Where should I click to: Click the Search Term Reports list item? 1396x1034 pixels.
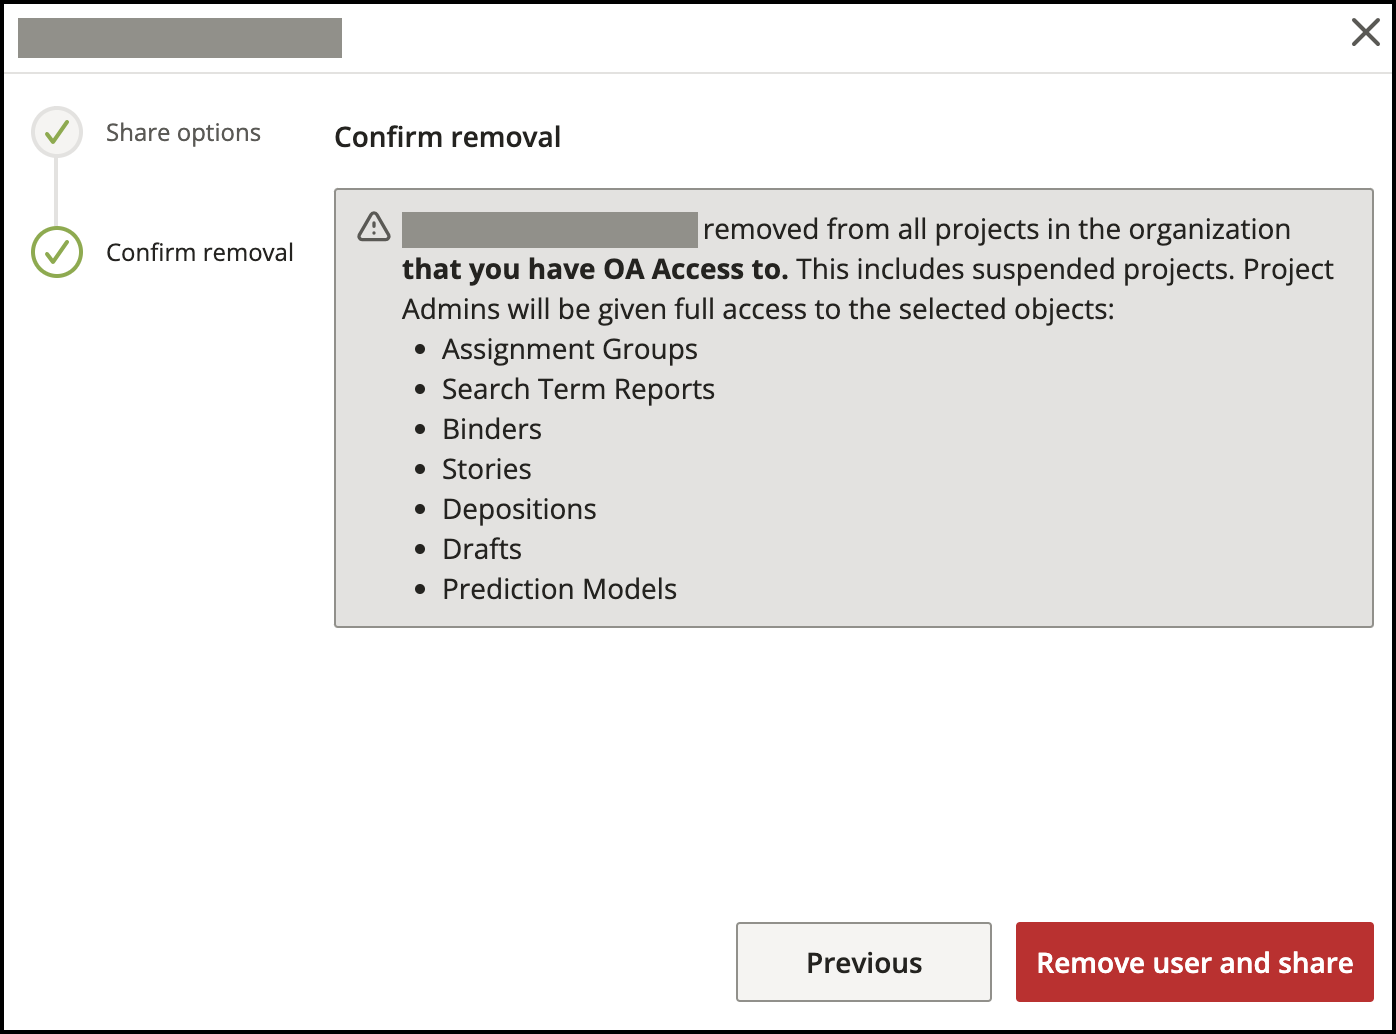(578, 389)
